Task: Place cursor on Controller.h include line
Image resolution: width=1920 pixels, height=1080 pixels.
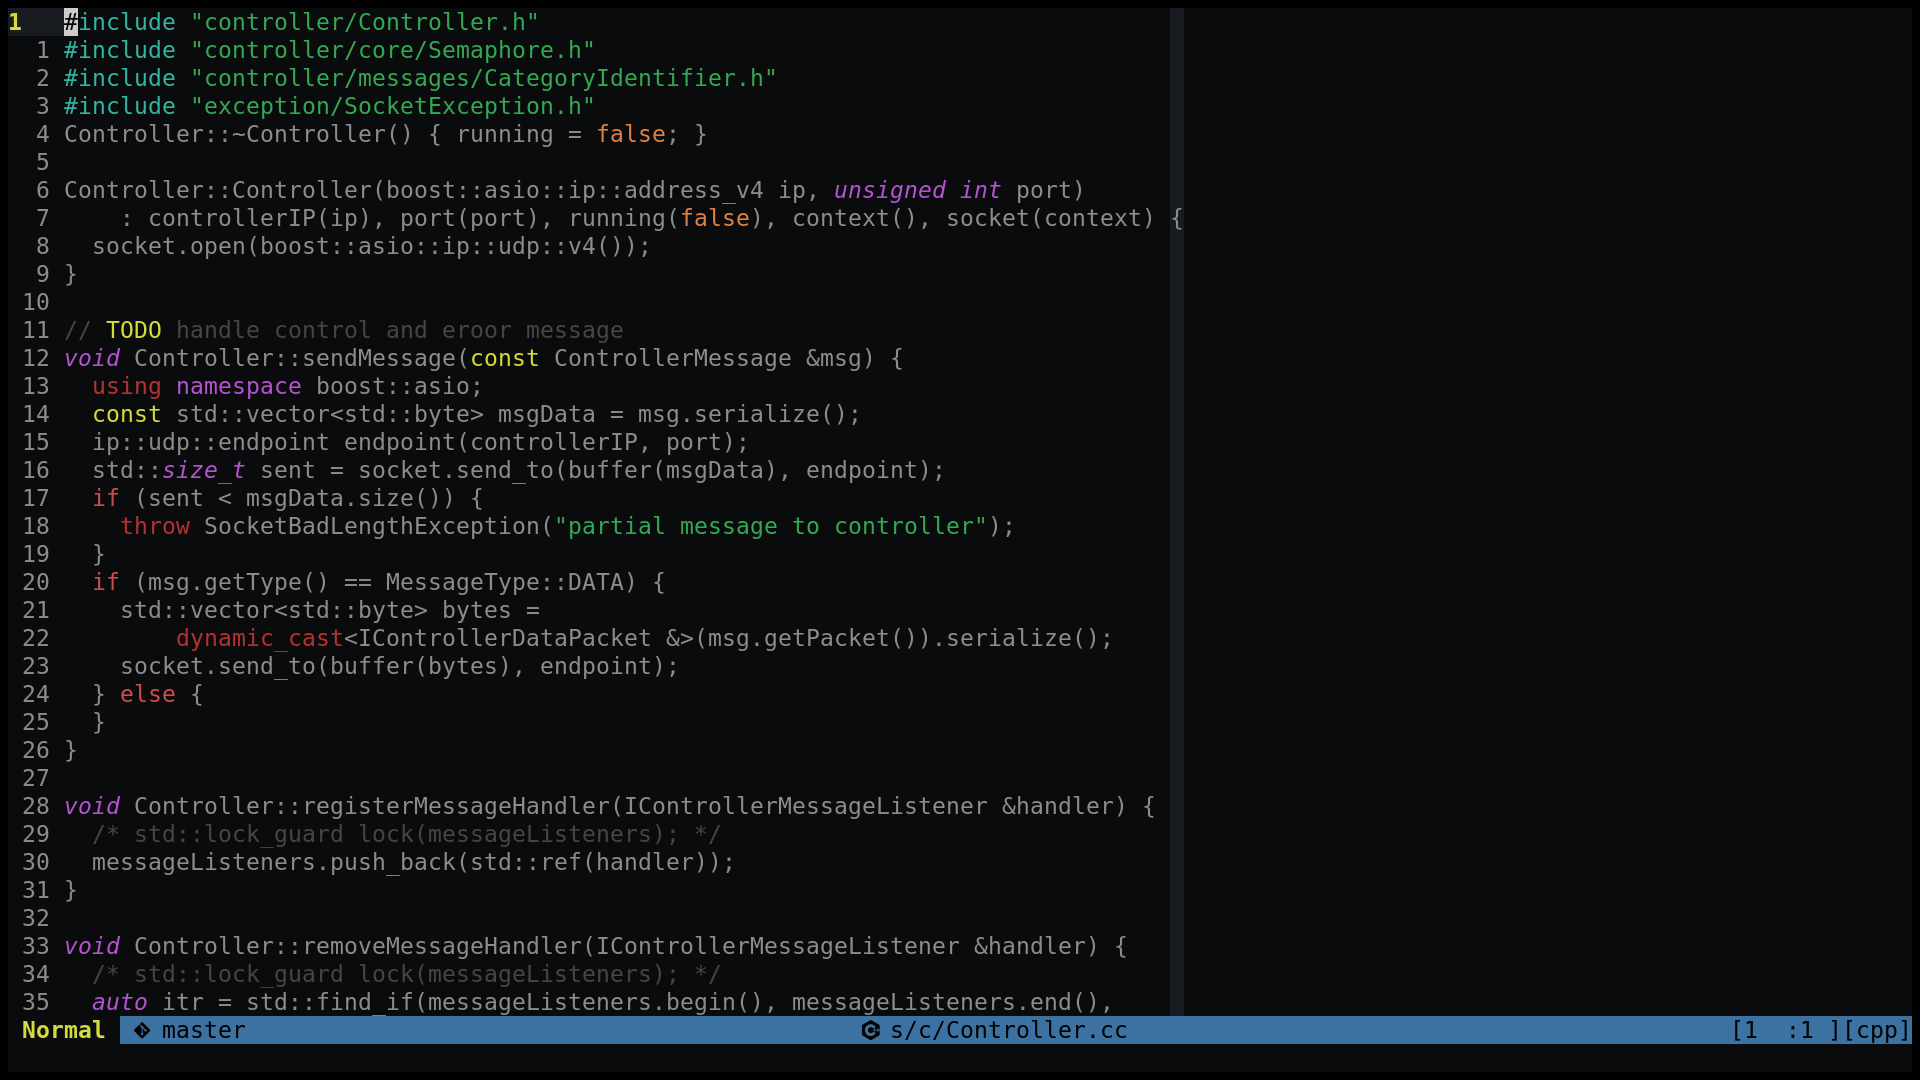Action: pos(300,22)
